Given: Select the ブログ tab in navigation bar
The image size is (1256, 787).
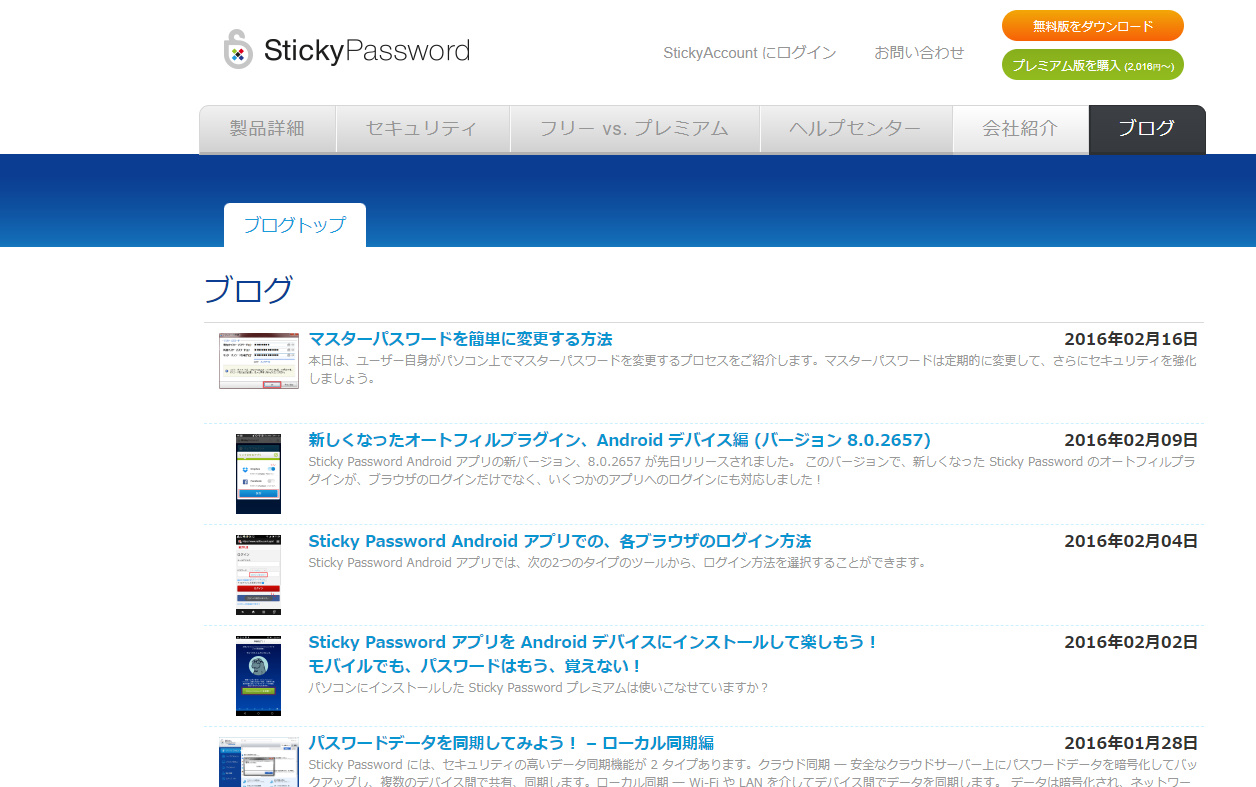Looking at the screenshot, I should [1146, 129].
